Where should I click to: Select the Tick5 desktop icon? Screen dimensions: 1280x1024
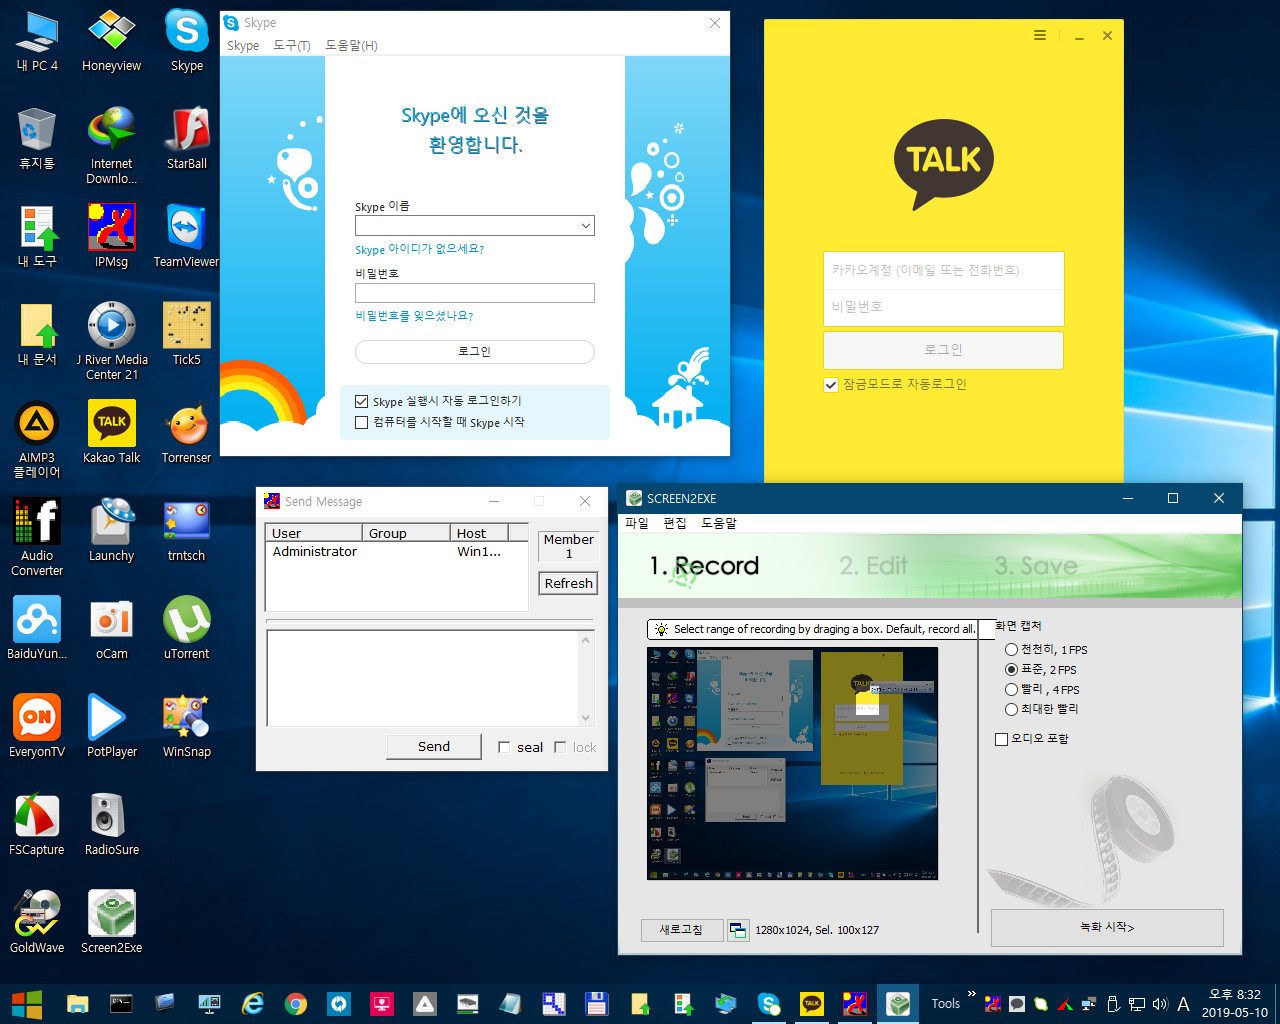point(187,334)
